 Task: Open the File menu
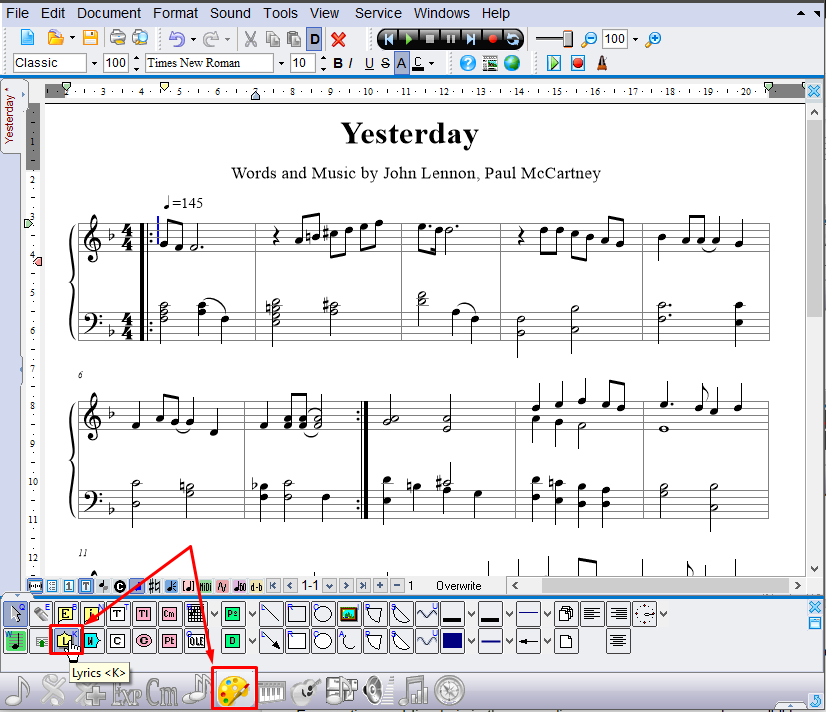[x=17, y=13]
